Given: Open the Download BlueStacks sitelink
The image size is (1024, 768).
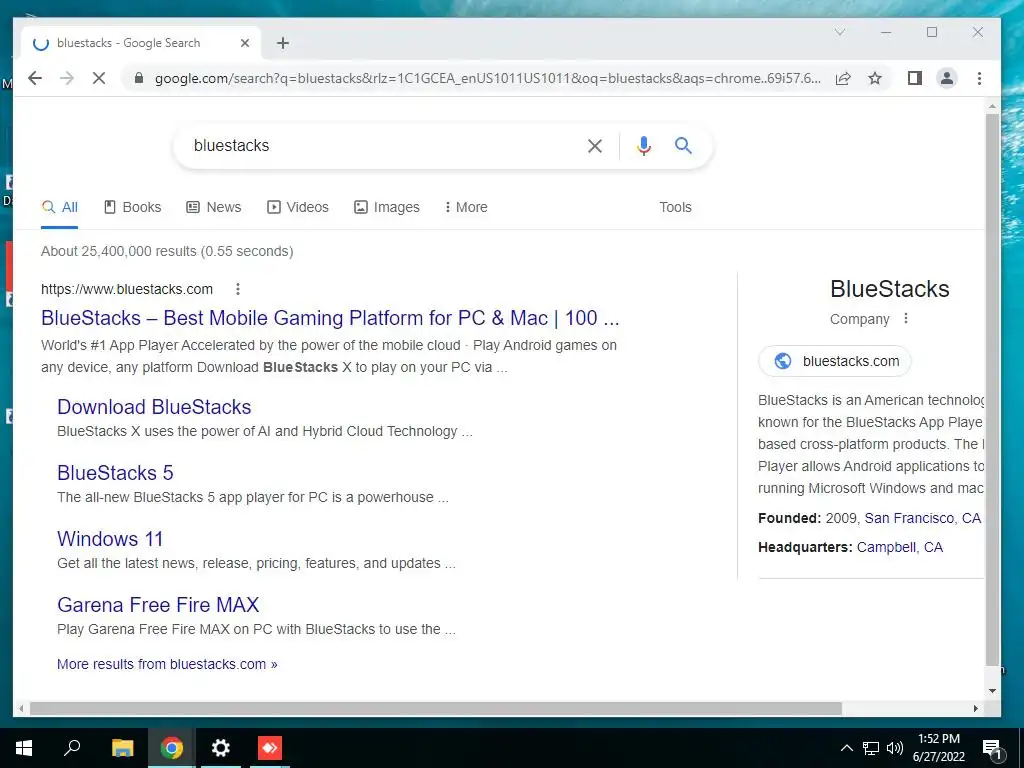Looking at the screenshot, I should (x=154, y=407).
